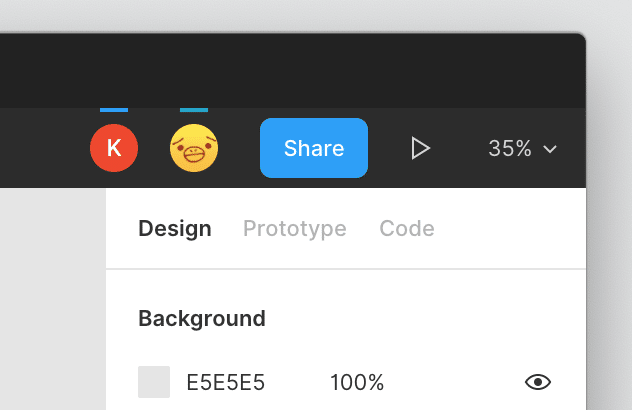Image resolution: width=632 pixels, height=410 pixels.
Task: Click the teal indicator above duck avatar
Action: pos(194,110)
